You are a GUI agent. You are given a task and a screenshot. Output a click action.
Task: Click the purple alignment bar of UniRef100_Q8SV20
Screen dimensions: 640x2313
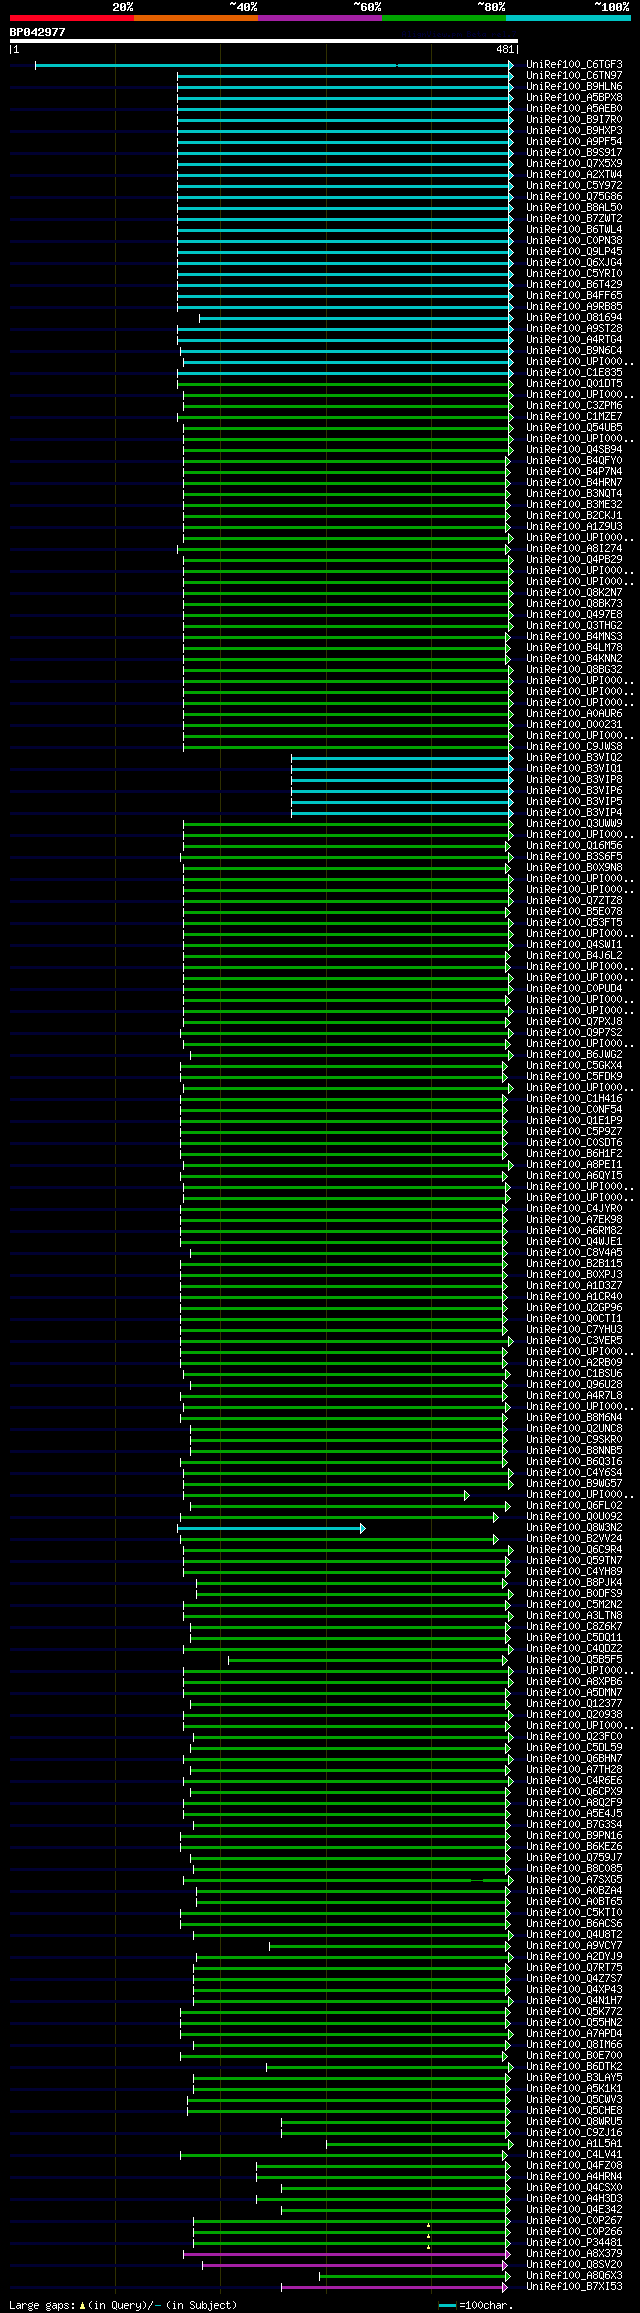pos(354,2265)
